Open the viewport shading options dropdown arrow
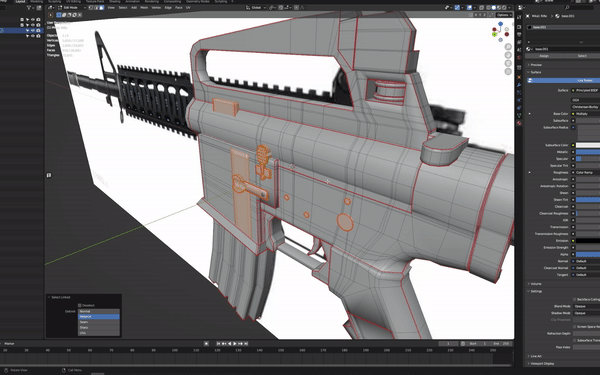 pyautogui.click(x=509, y=8)
